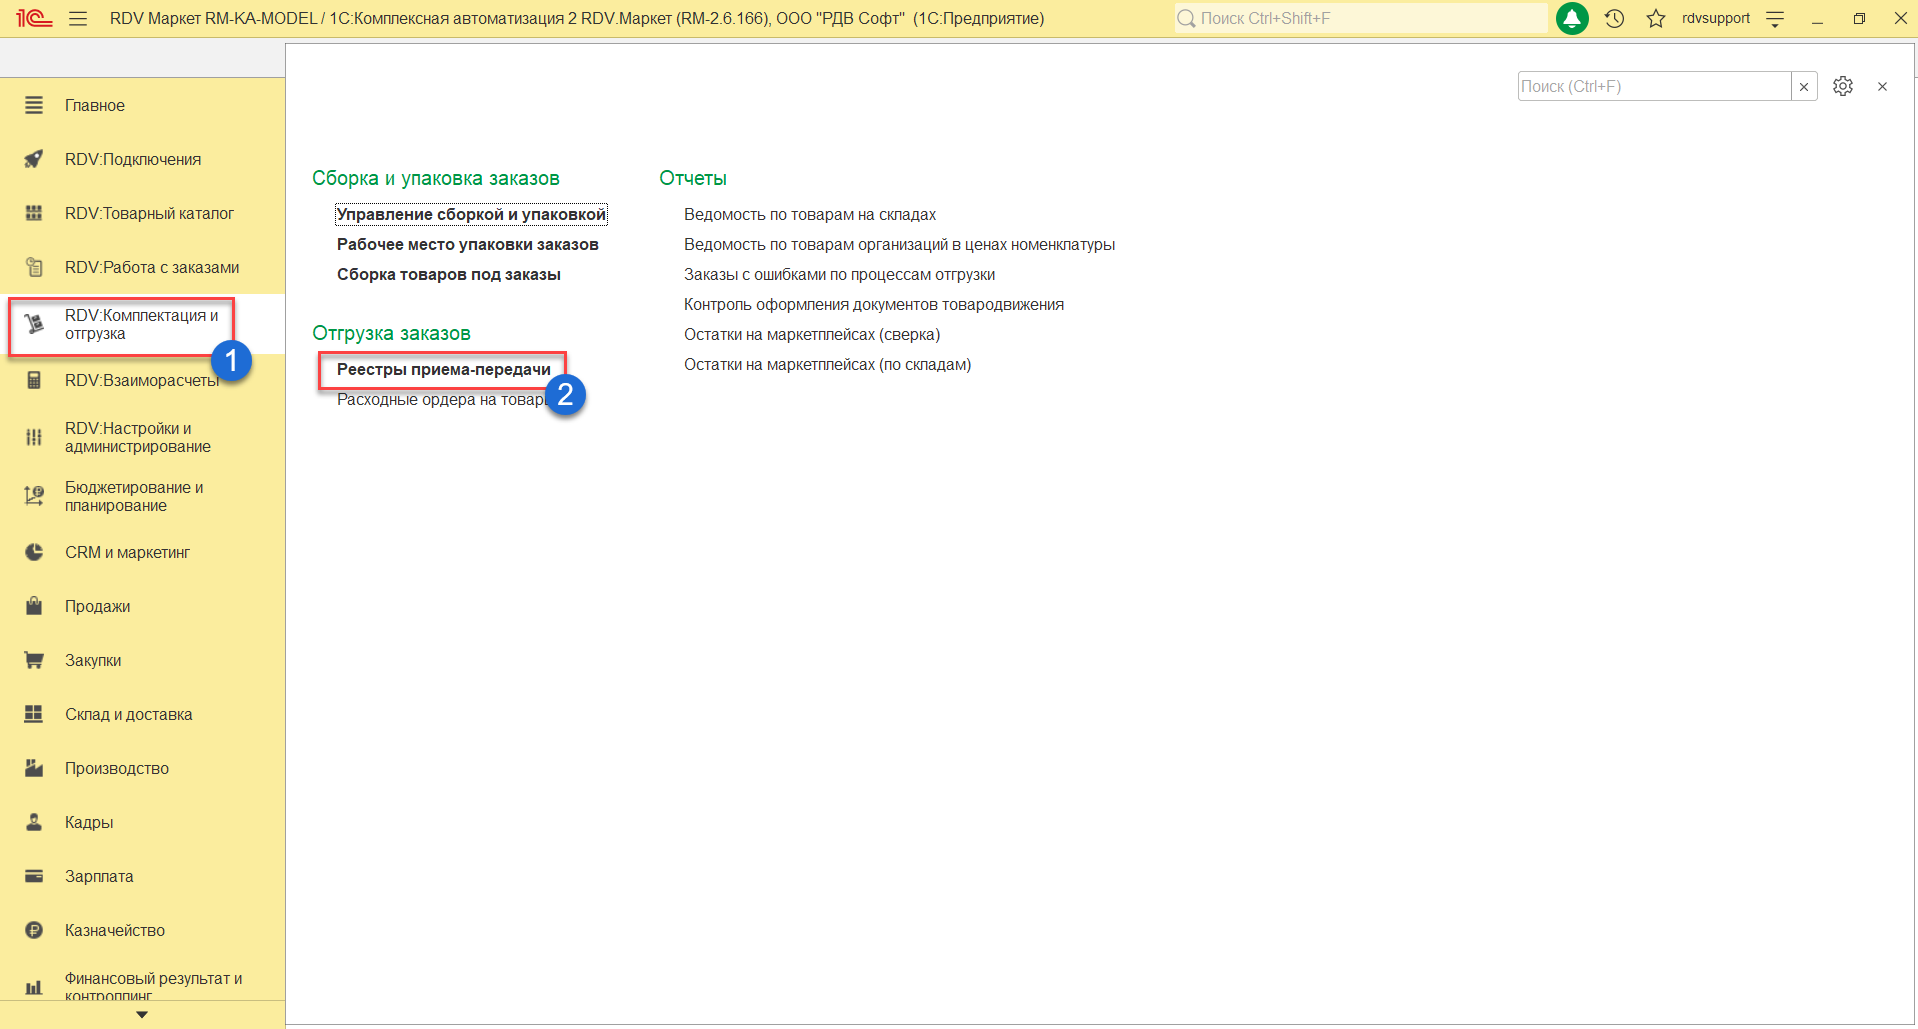
Task: Open the Склад и доставка section
Action: (129, 714)
